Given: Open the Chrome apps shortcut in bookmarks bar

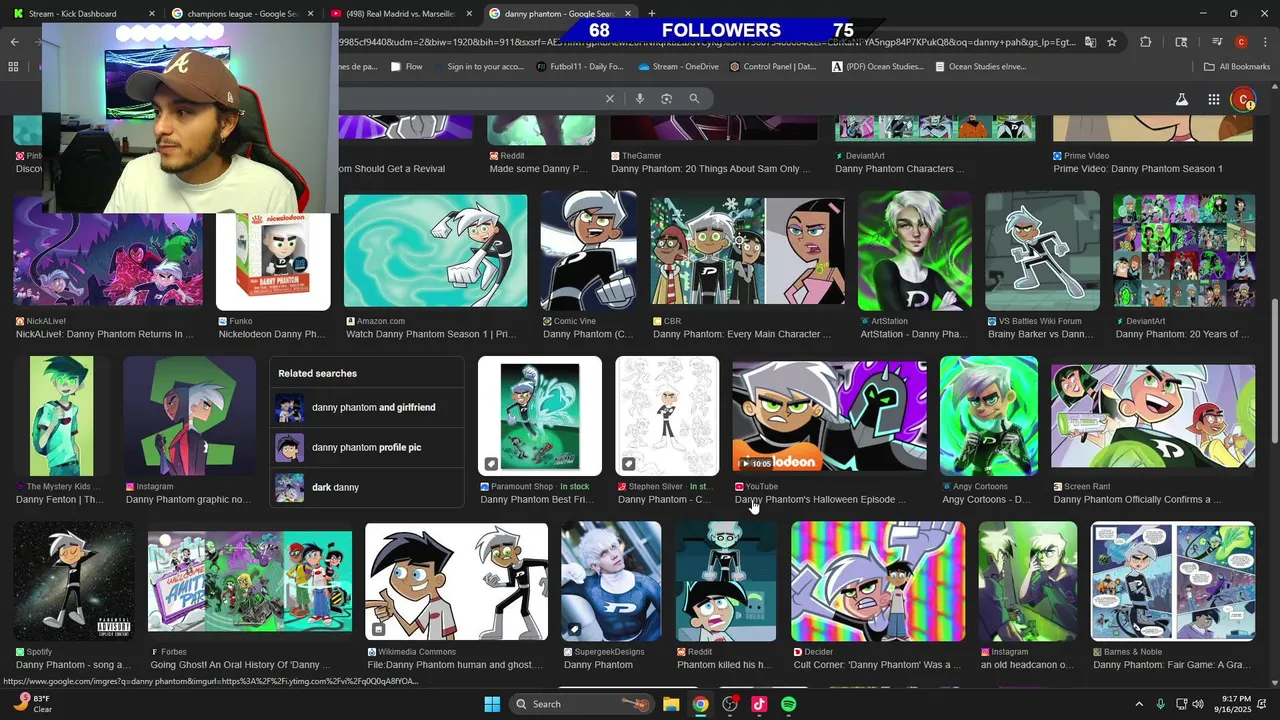Looking at the screenshot, I should coord(13,67).
